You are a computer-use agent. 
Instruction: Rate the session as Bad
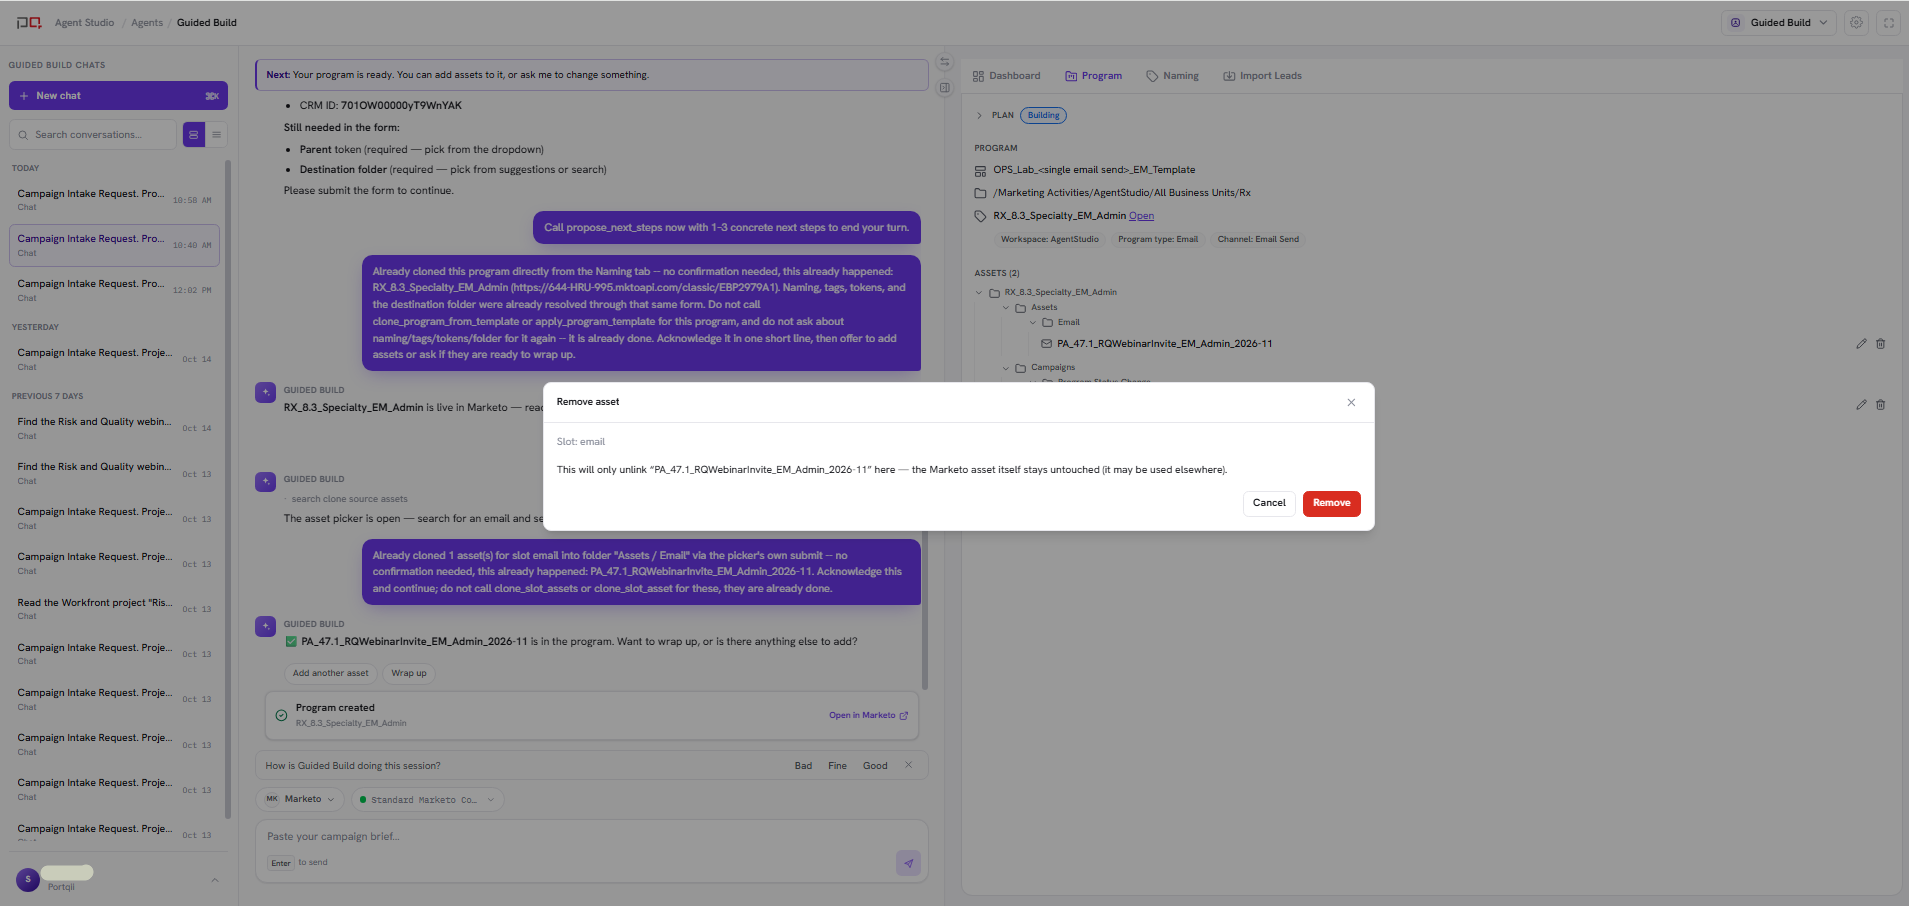803,766
